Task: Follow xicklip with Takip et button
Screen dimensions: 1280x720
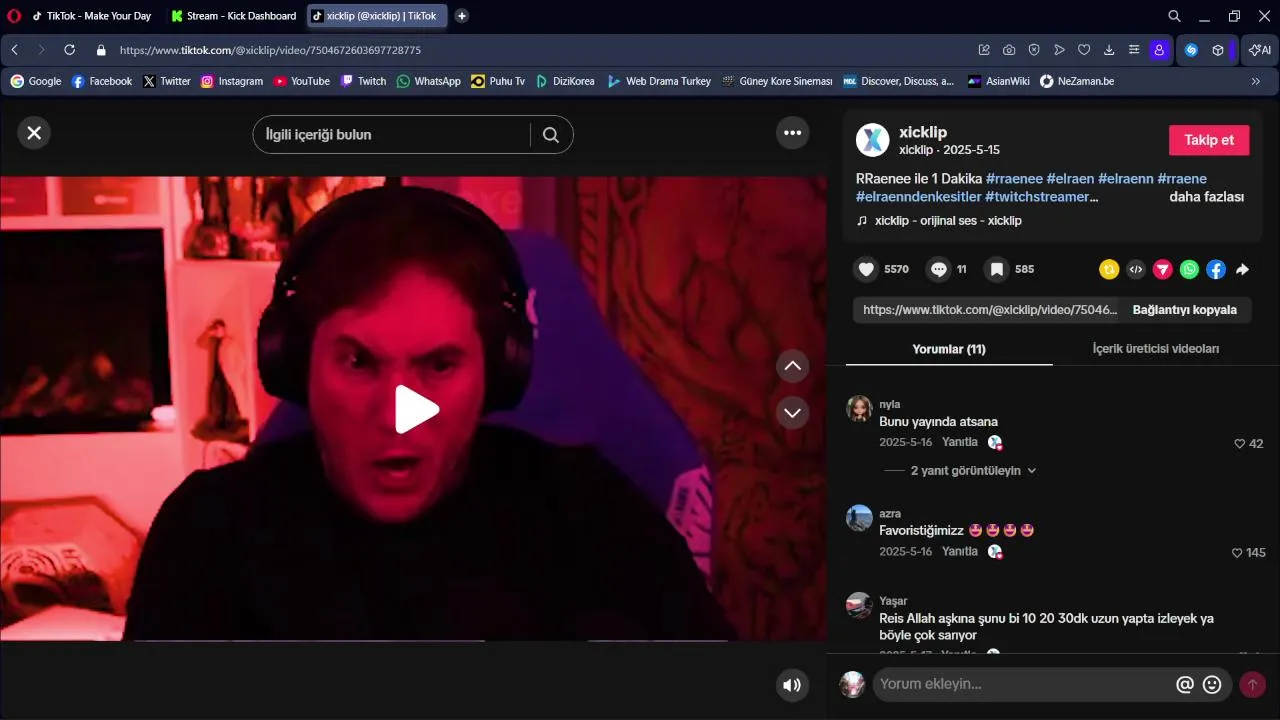Action: click(x=1209, y=140)
